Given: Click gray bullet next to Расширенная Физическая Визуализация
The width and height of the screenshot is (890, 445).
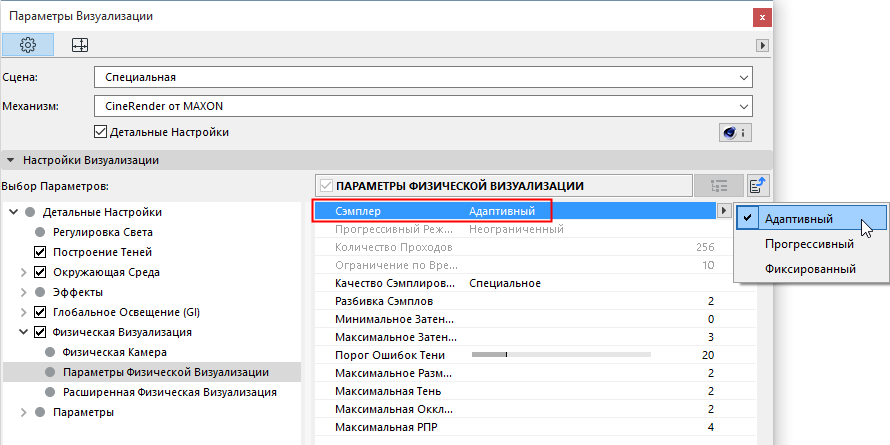Looking at the screenshot, I should tap(49, 392).
